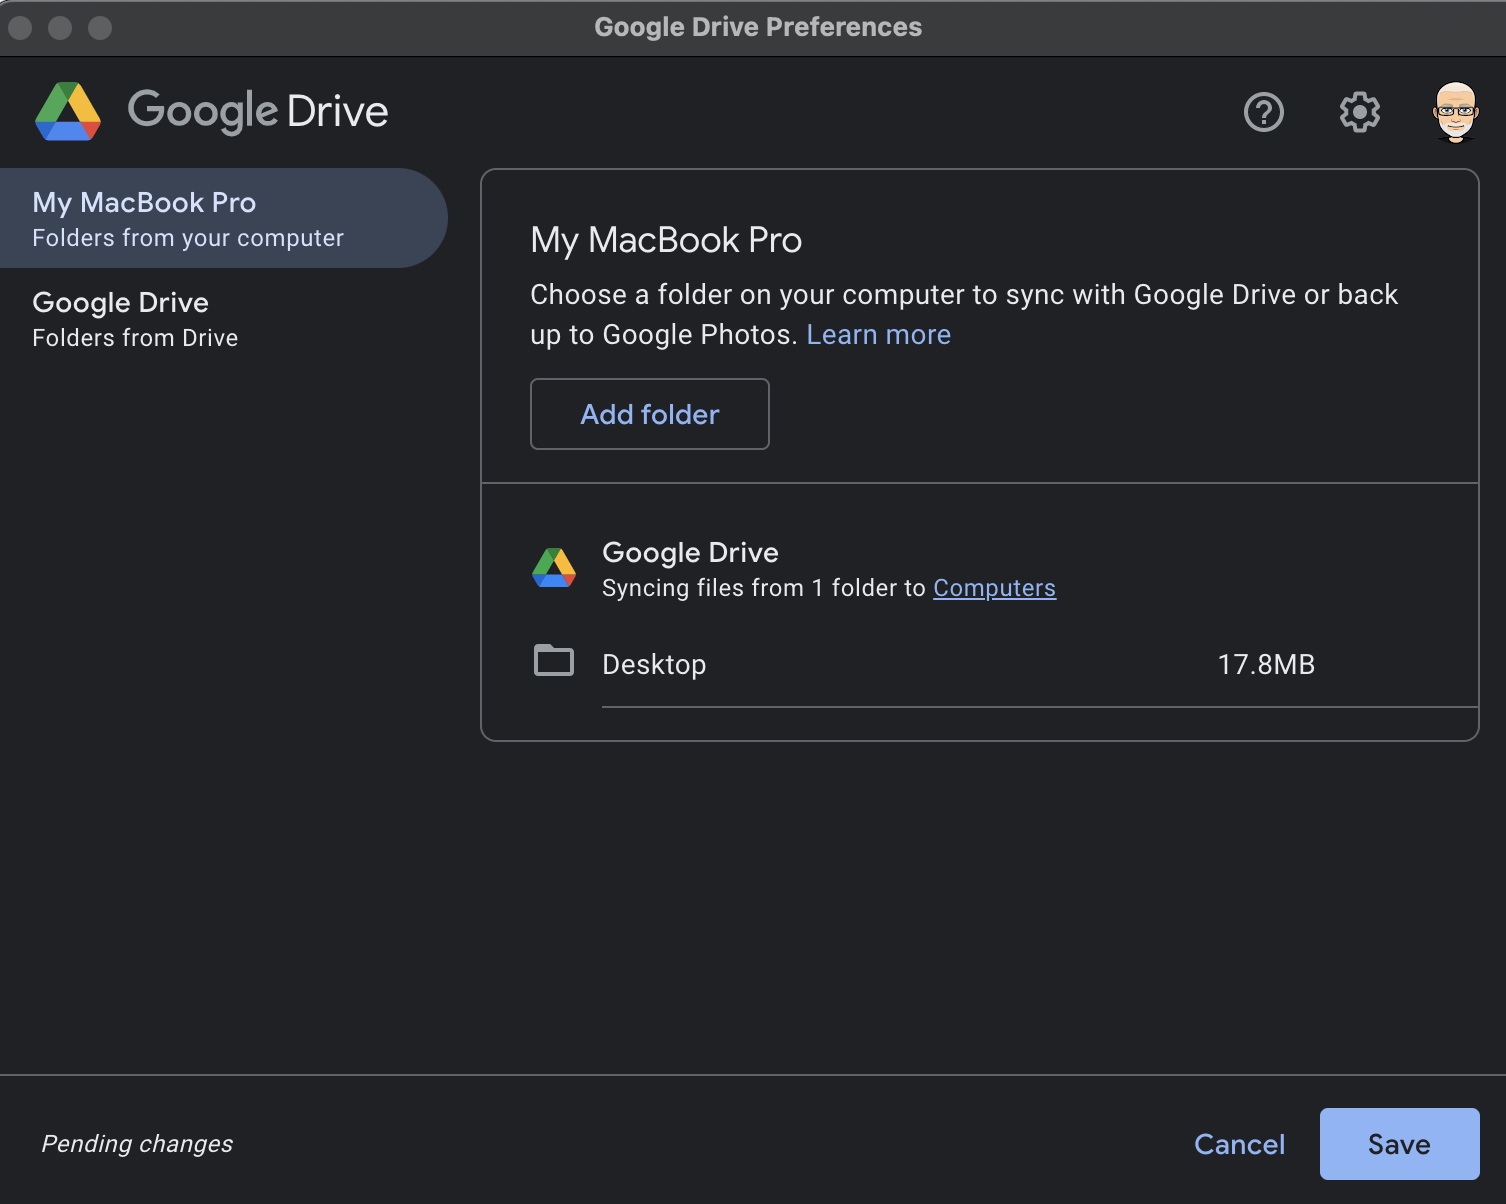The image size is (1506, 1204).
Task: Cancel the pending changes
Action: pyautogui.click(x=1239, y=1144)
